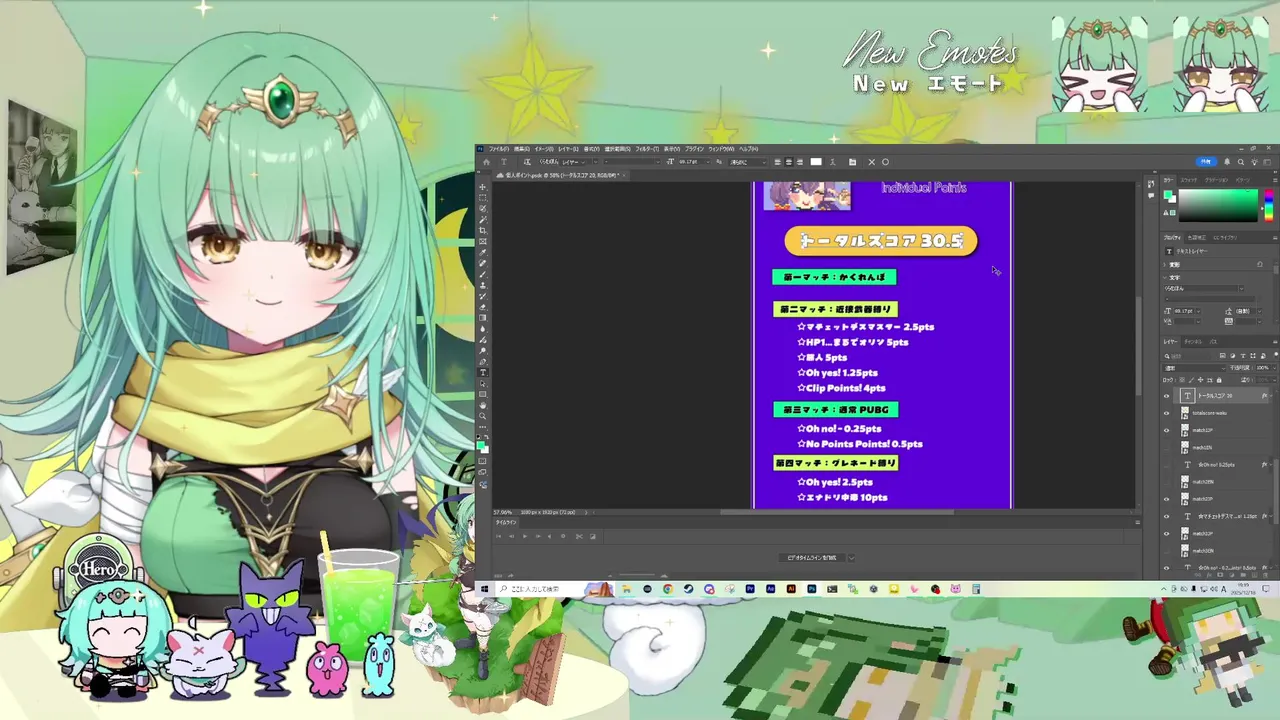This screenshot has height=720, width=1280.
Task: Select the Magic Wand tool
Action: coord(483,218)
